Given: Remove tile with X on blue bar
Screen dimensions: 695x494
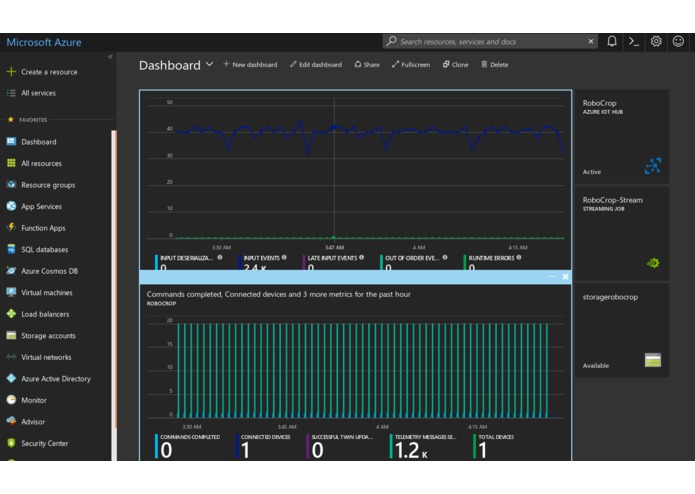Looking at the screenshot, I should [565, 276].
